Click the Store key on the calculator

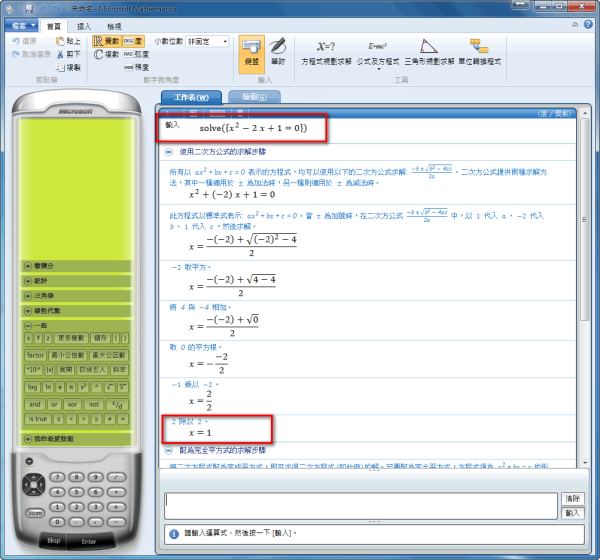[x=35, y=513]
